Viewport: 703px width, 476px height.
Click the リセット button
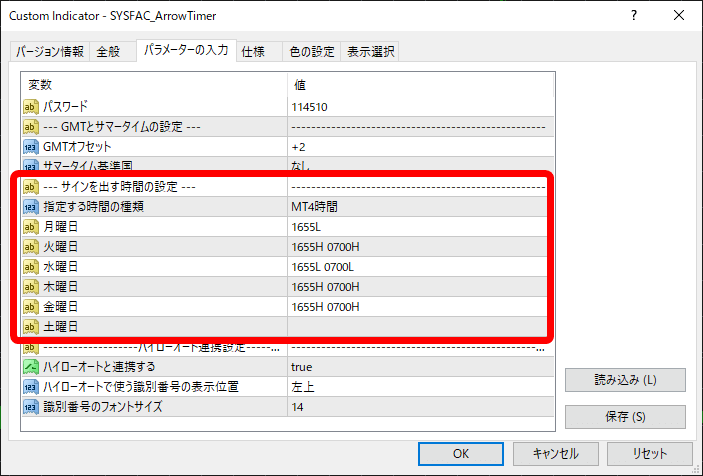[x=650, y=454]
